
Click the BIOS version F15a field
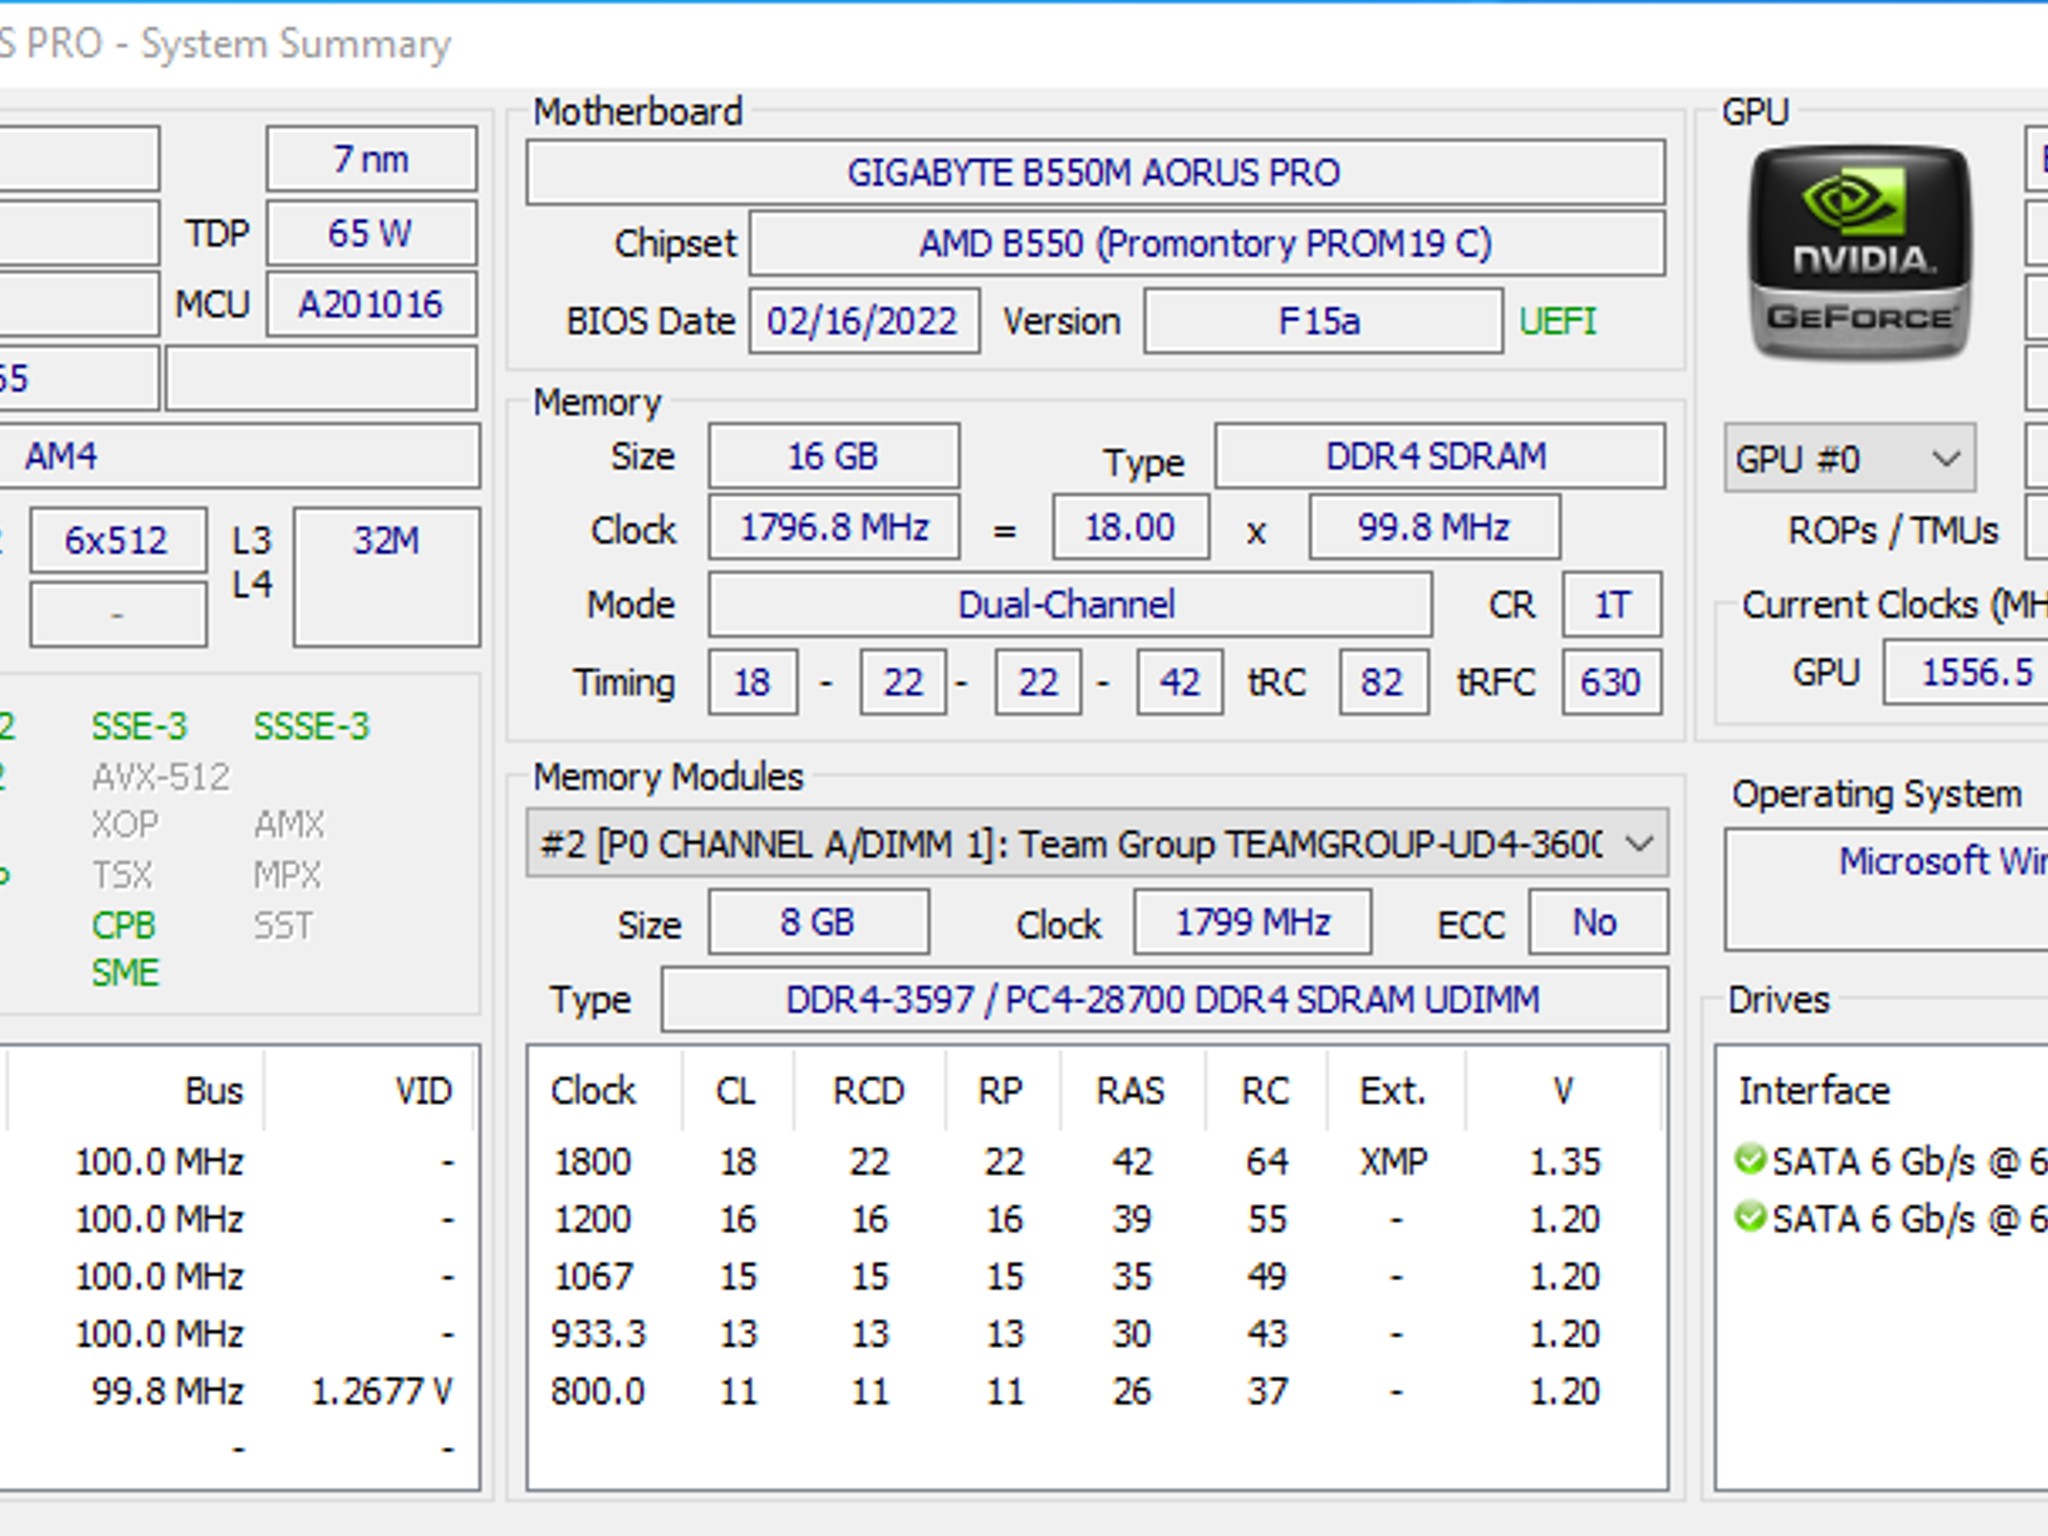(x=1323, y=321)
